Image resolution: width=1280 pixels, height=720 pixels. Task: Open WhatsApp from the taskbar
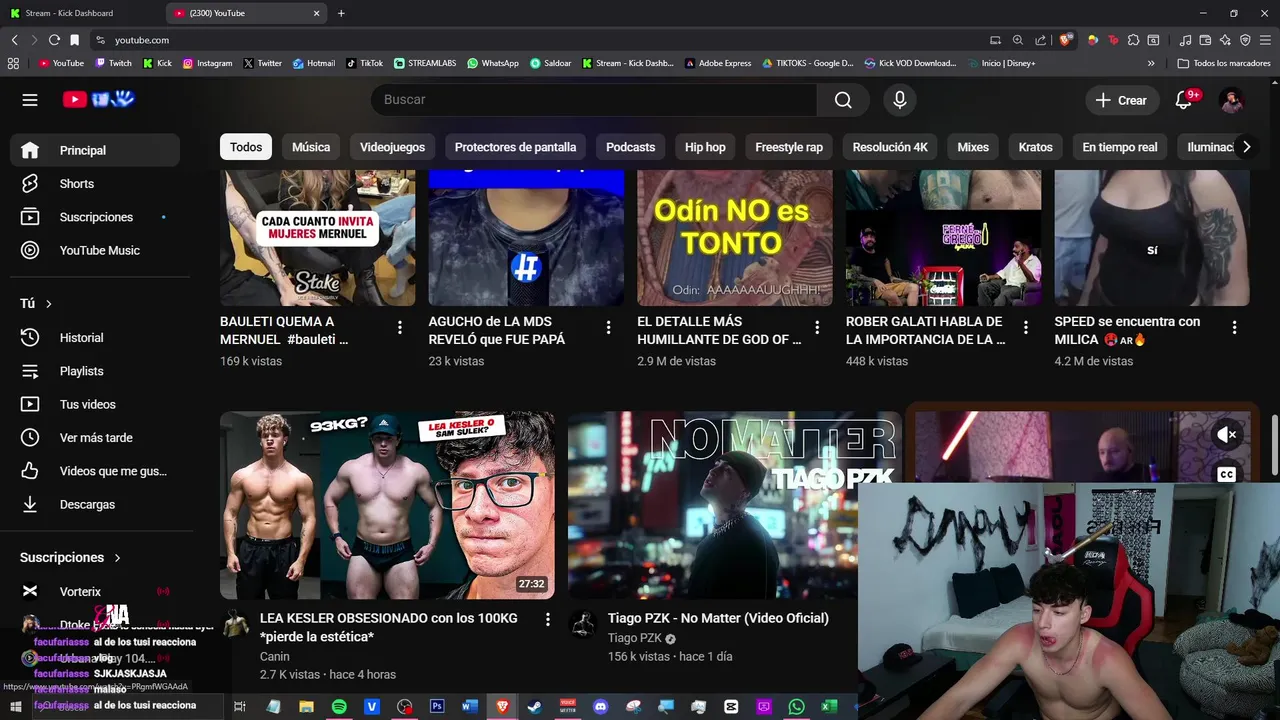tap(796, 706)
